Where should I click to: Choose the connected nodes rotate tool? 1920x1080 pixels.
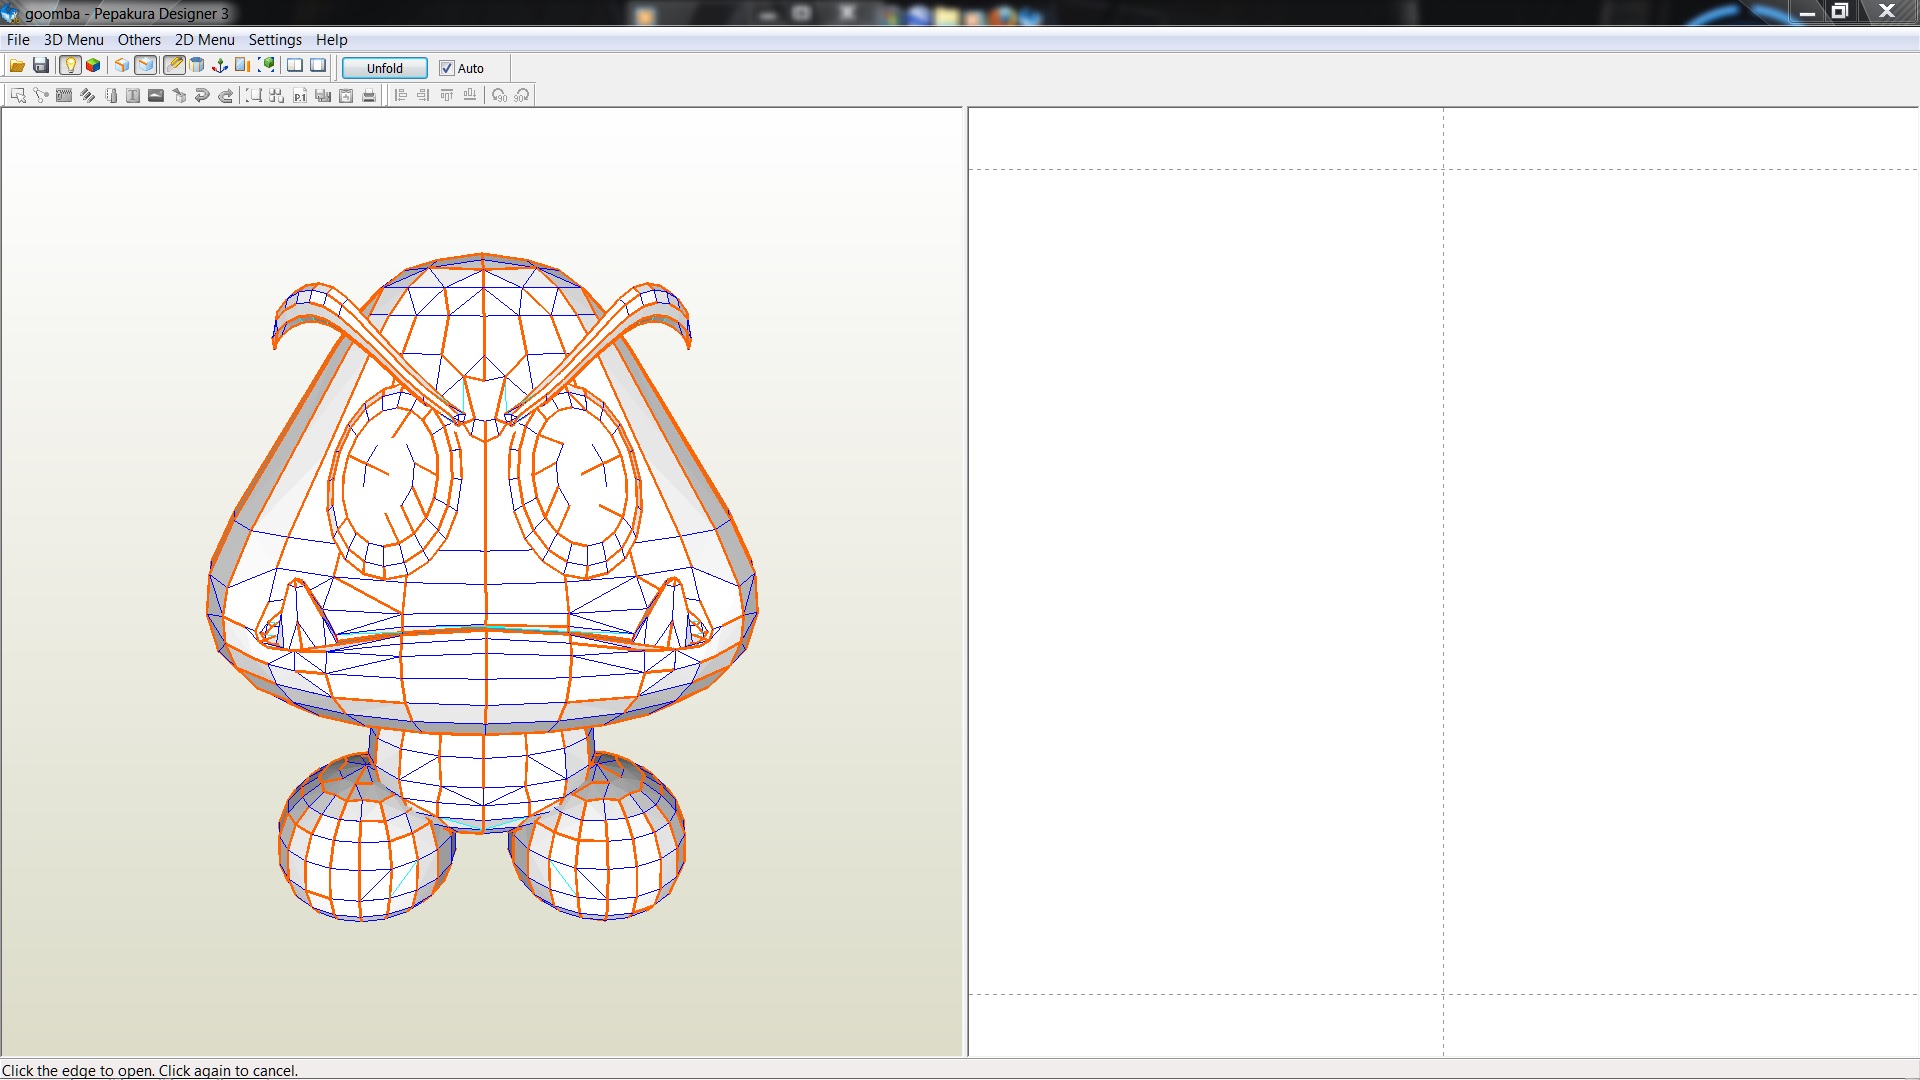click(x=41, y=96)
